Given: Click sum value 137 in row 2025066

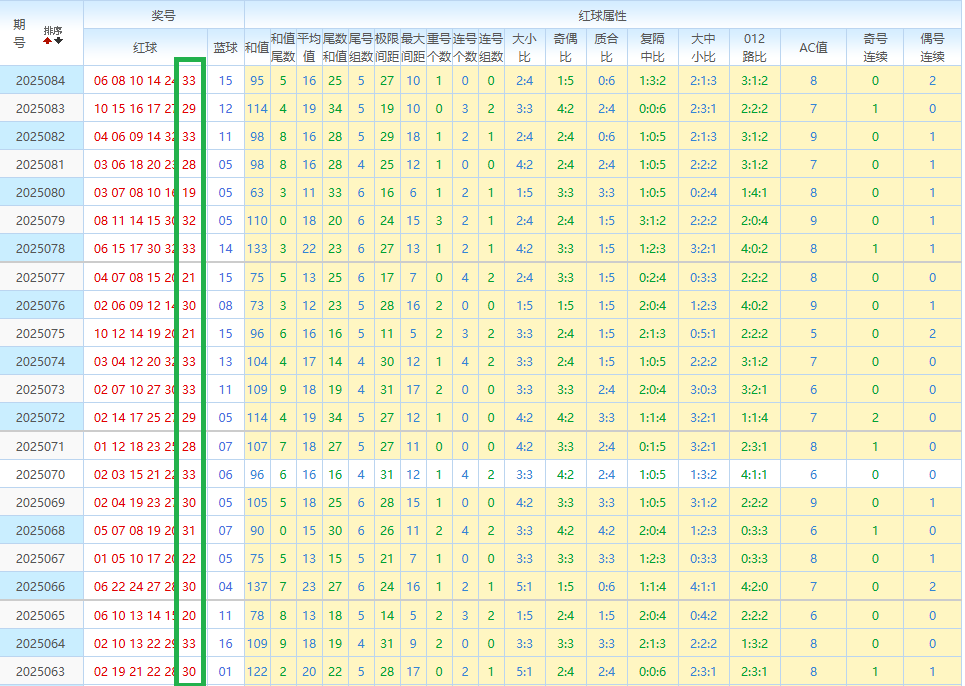Looking at the screenshot, I should [257, 587].
